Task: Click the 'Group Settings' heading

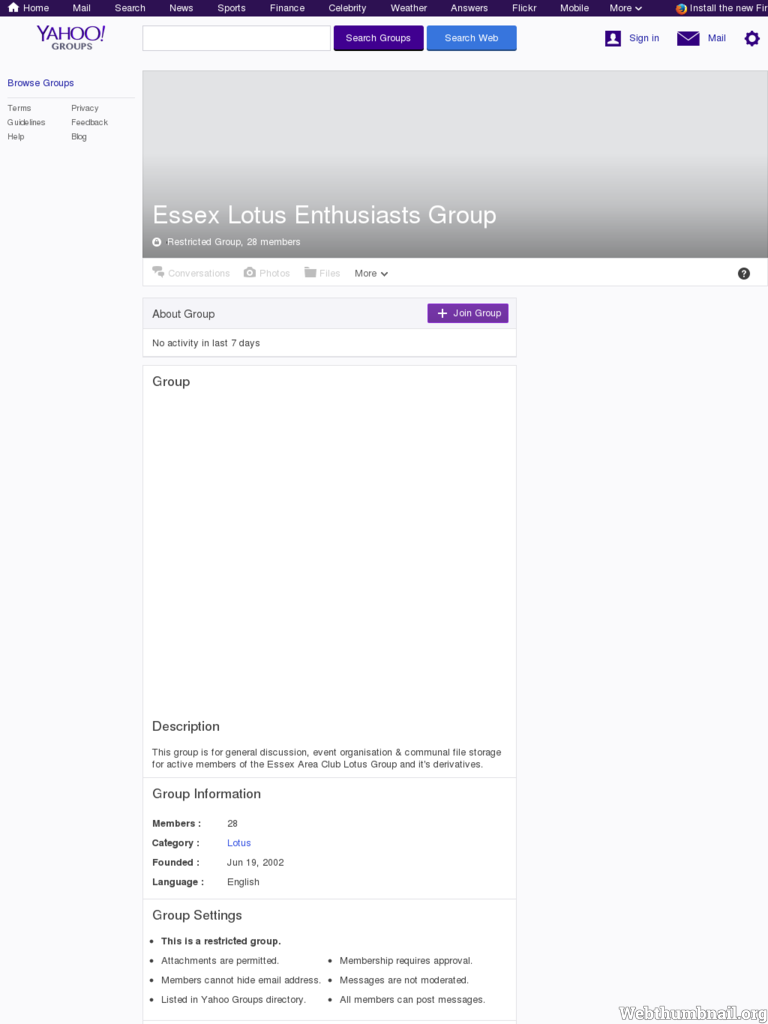Action: coord(197,916)
